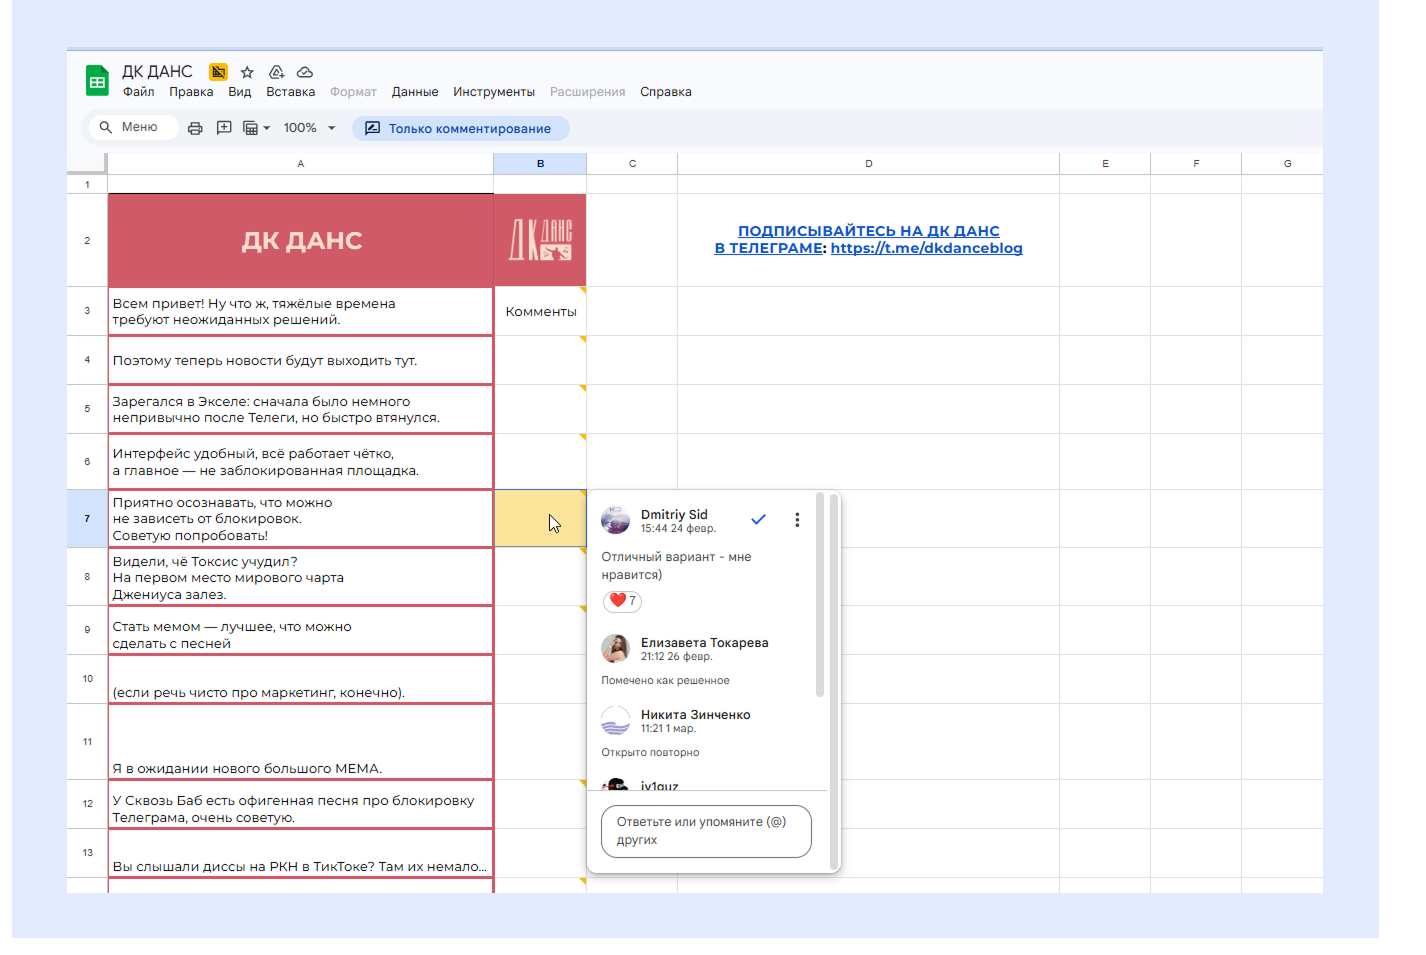Open the Данные menu
Viewport: 1426px width, 955px height.
415,92
